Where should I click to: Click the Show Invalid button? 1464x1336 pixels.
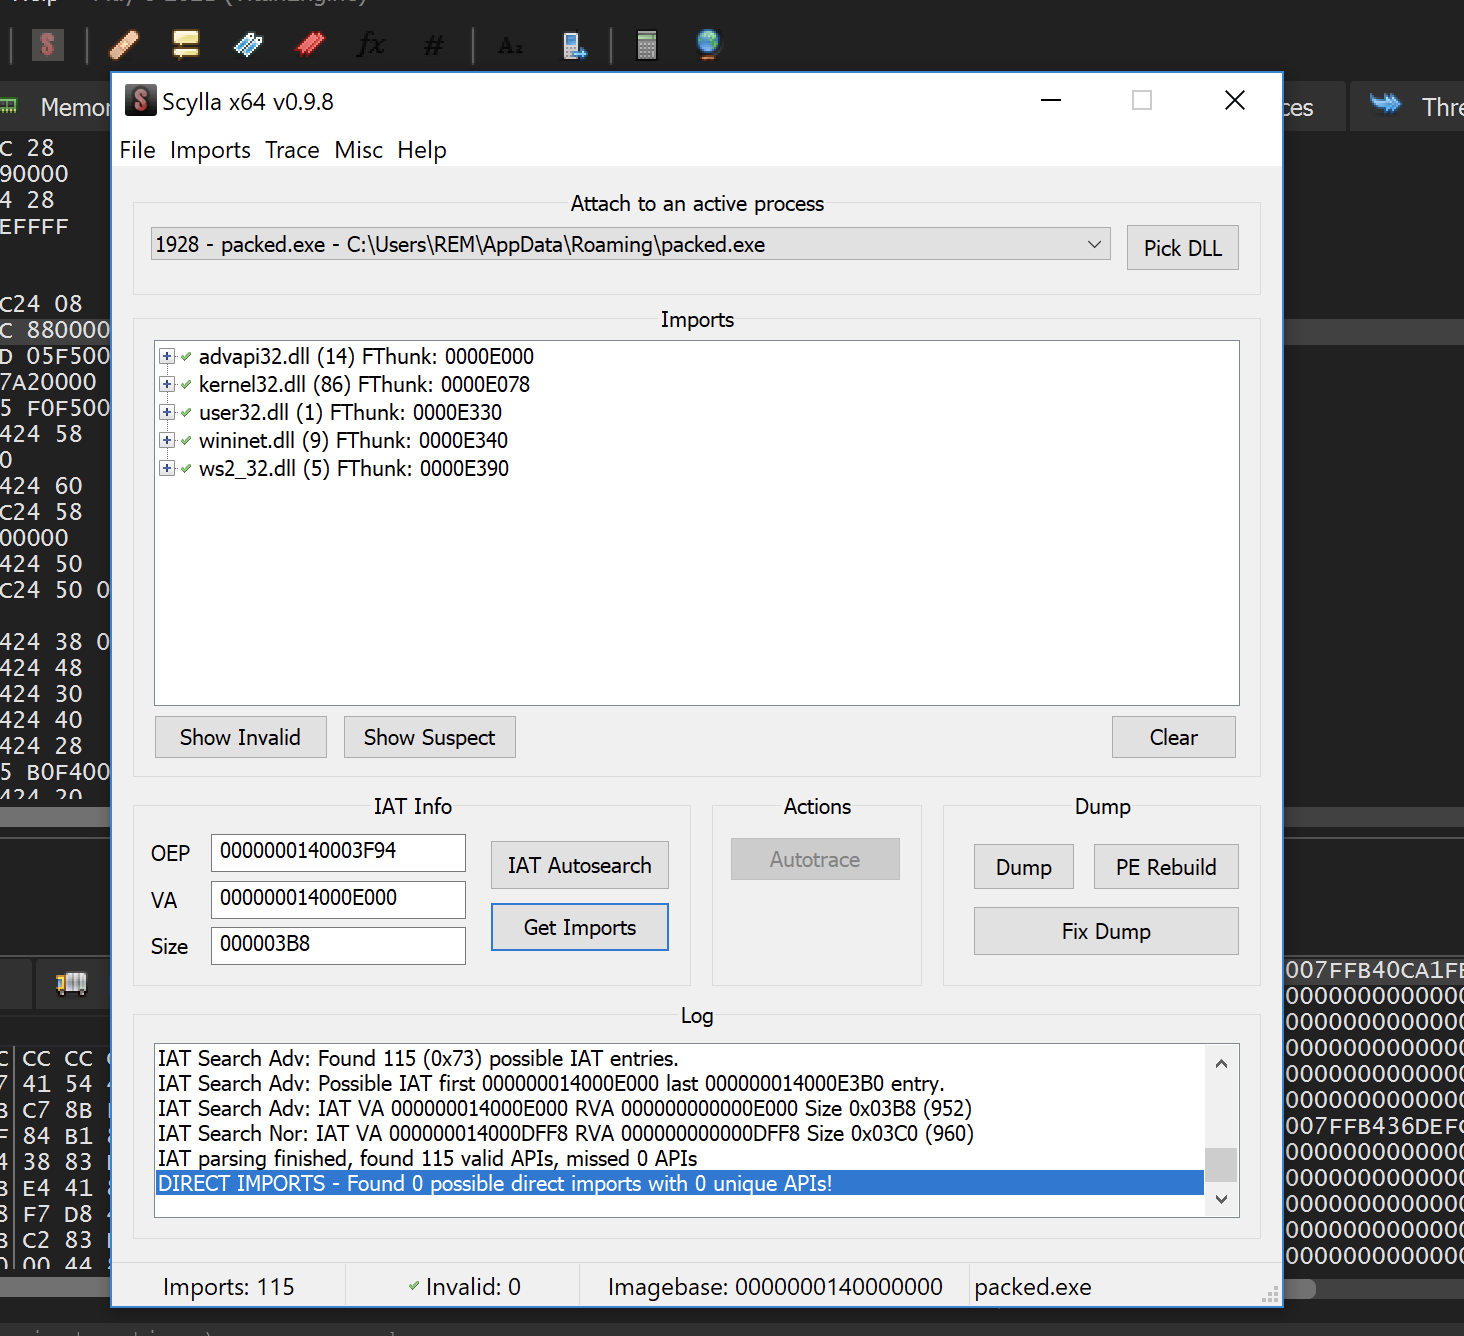tap(240, 737)
